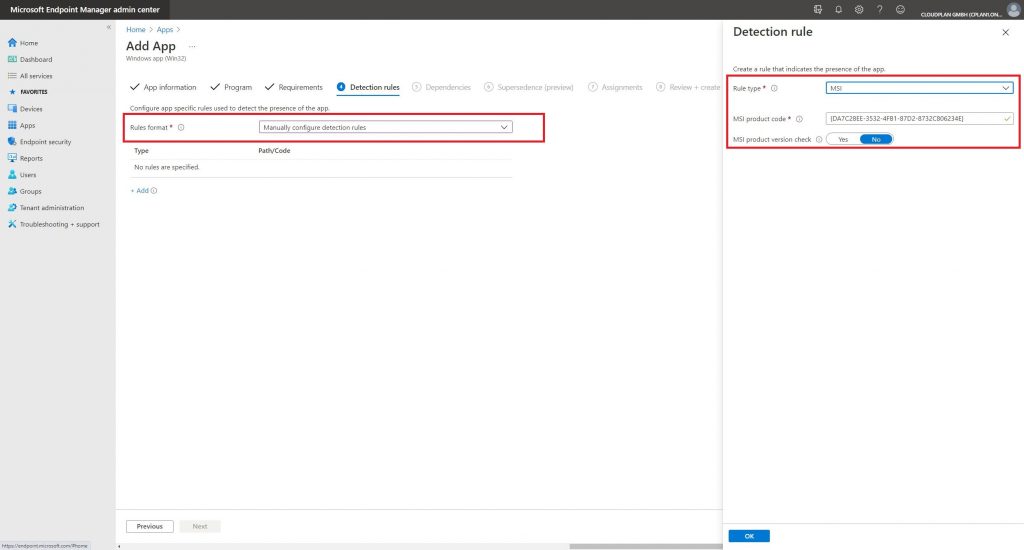Image resolution: width=1024 pixels, height=550 pixels.
Task: Select the Review + create step
Action: pyautogui.click(x=688, y=87)
